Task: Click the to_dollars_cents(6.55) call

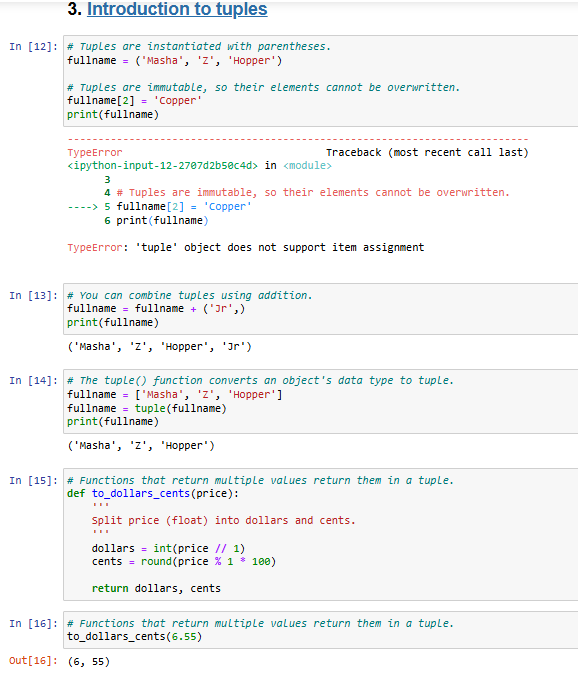Action: (x=134, y=636)
